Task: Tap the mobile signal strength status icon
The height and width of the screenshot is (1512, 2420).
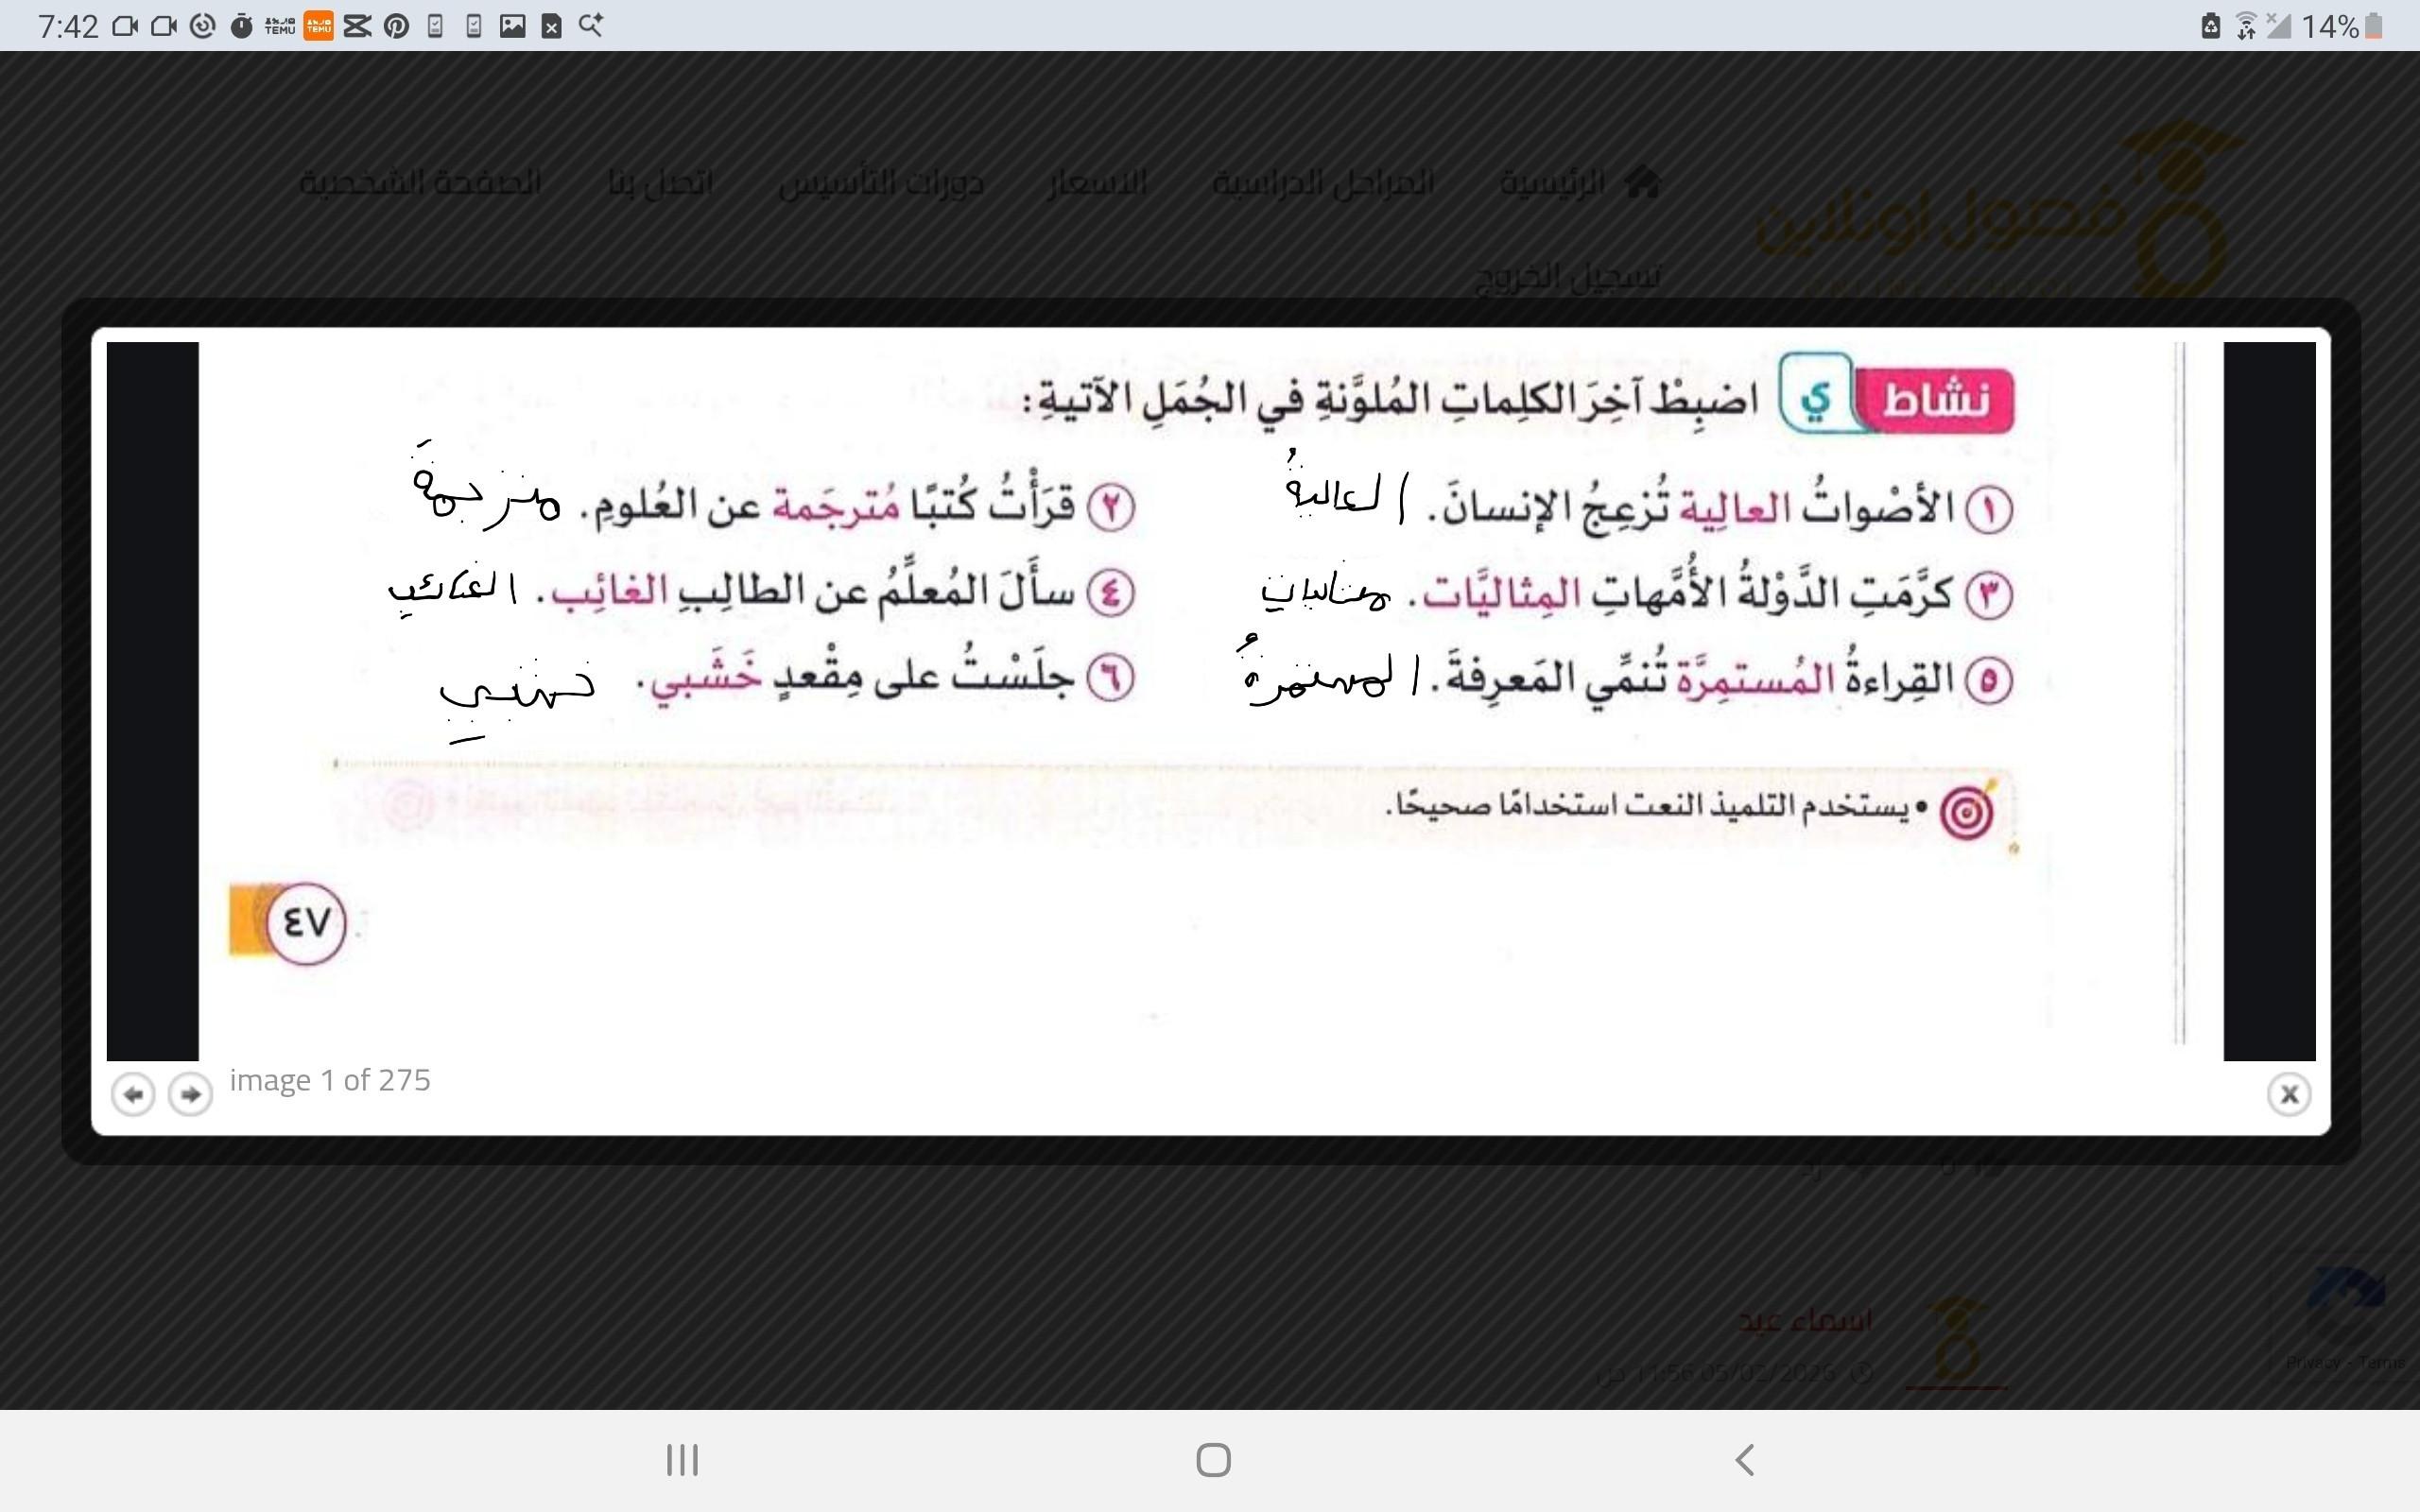Action: pos(2278,26)
